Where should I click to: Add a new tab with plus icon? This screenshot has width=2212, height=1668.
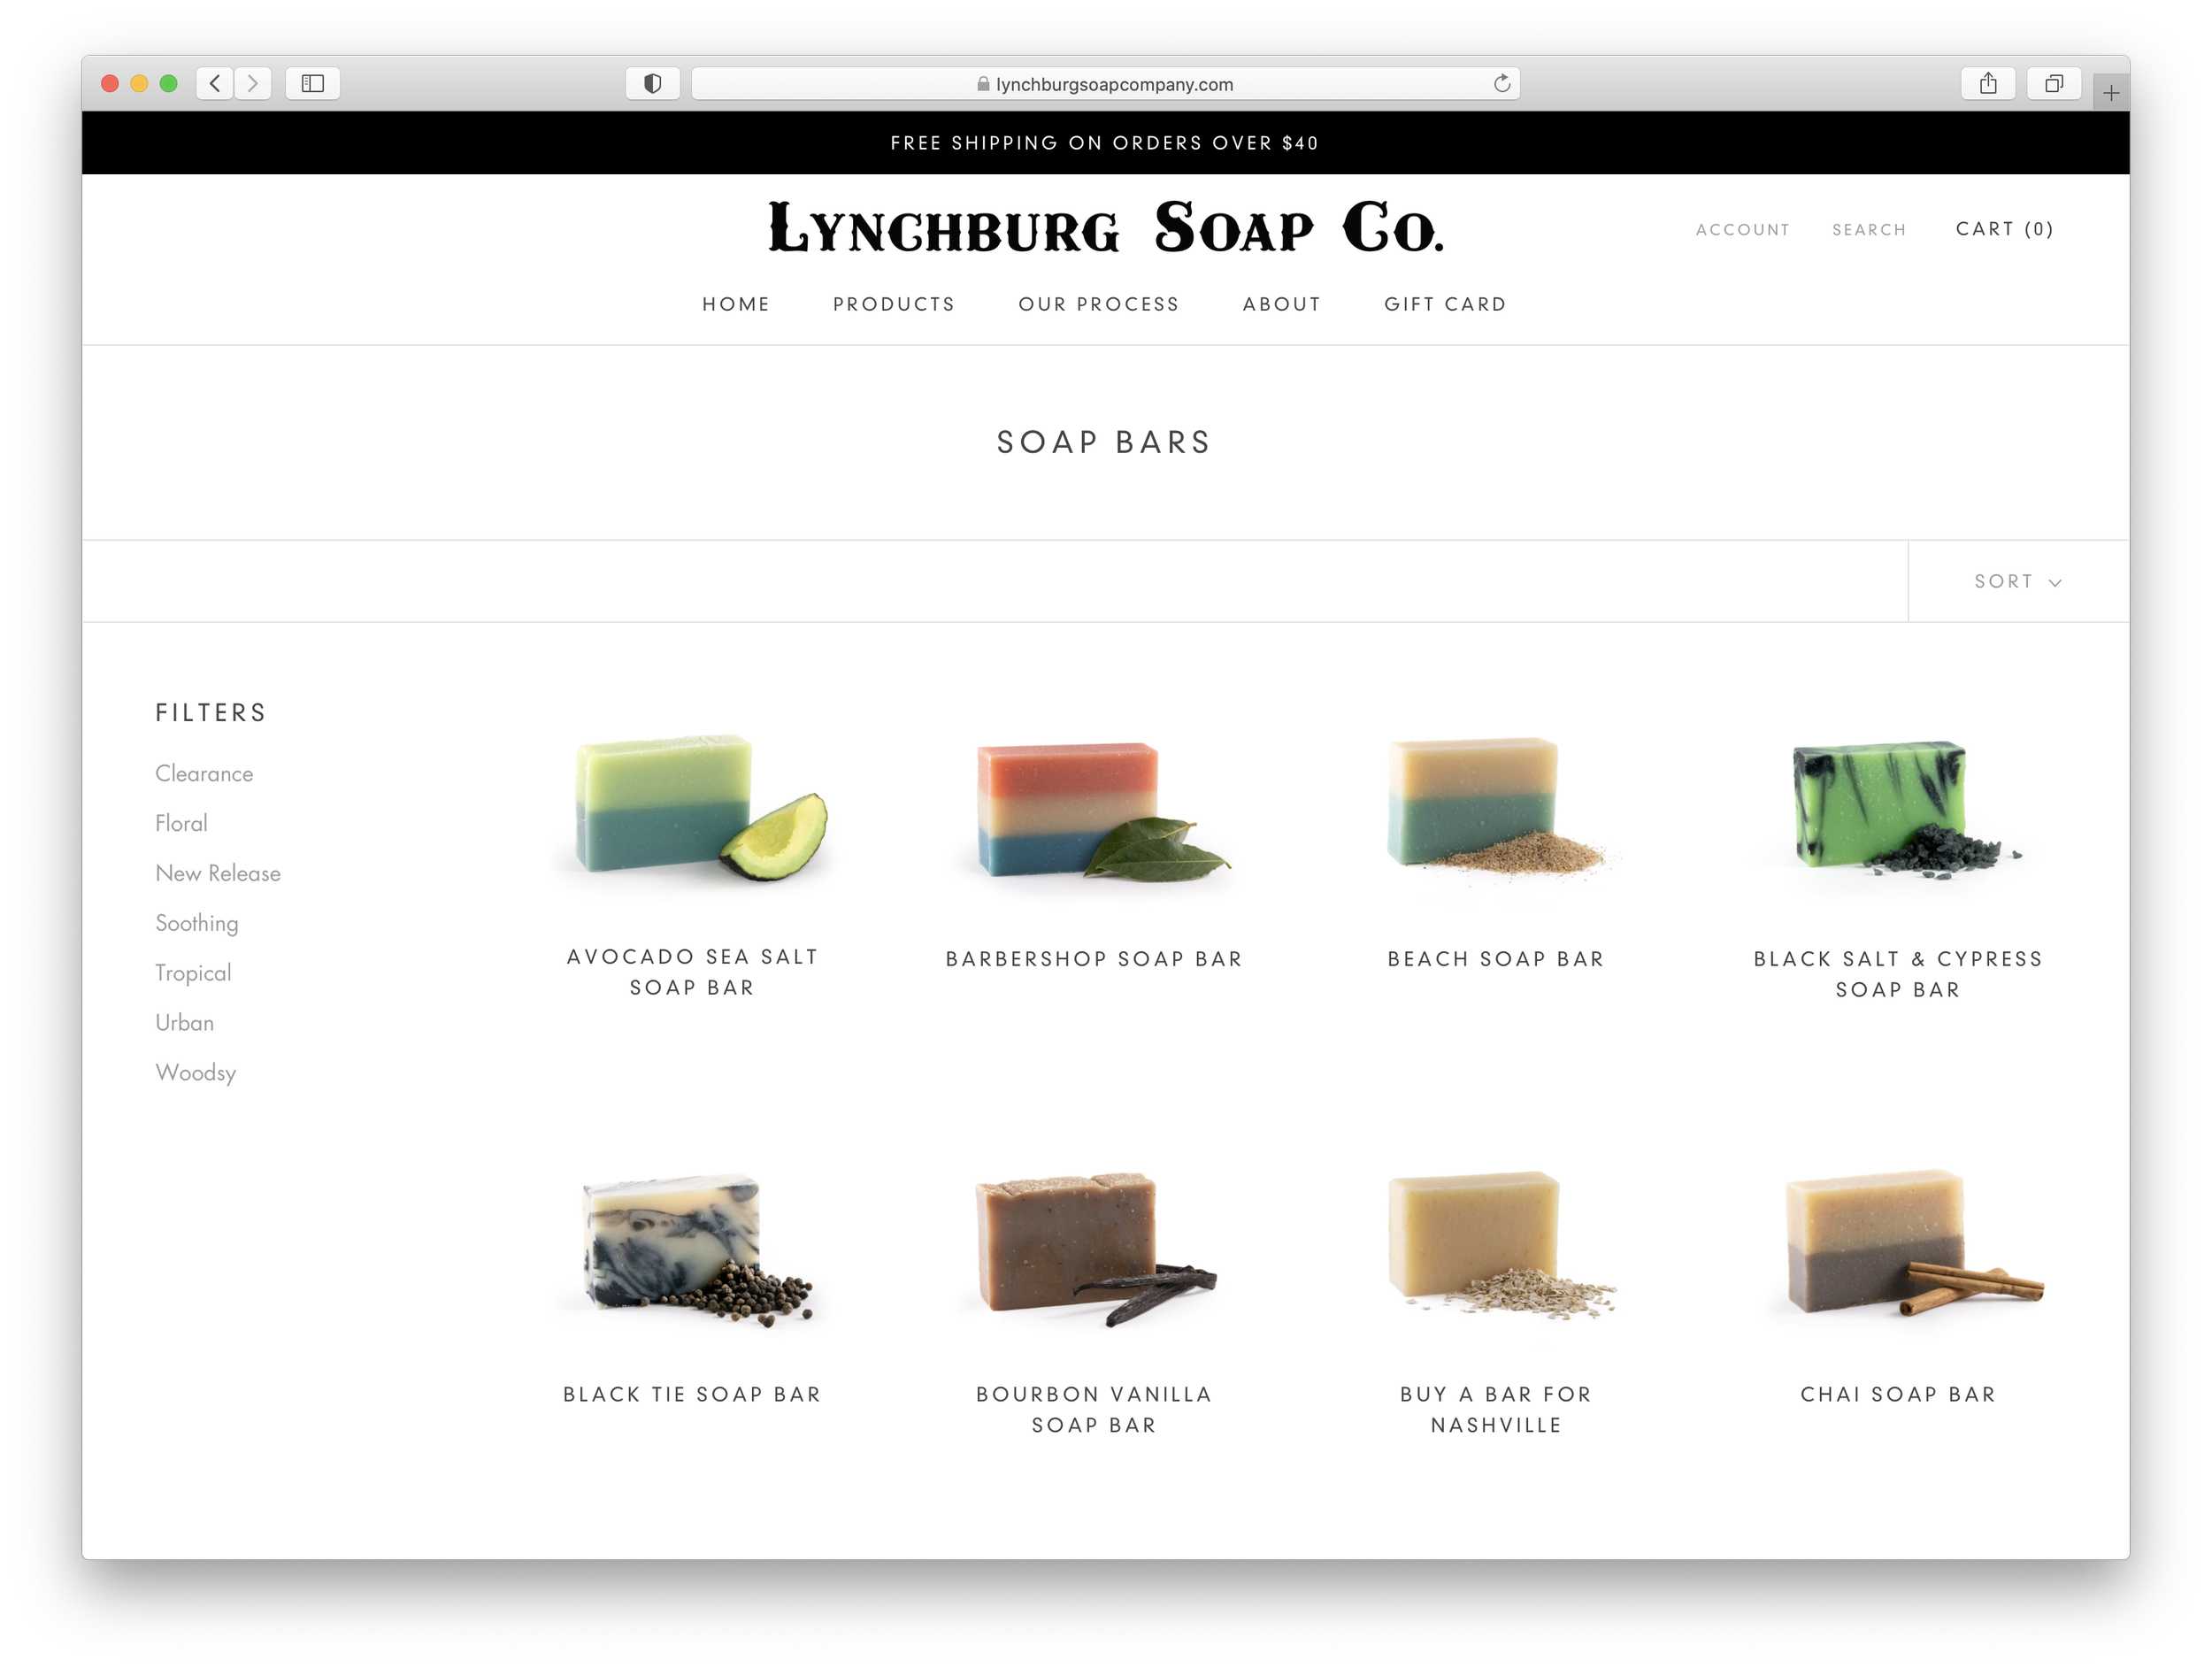[2110, 93]
